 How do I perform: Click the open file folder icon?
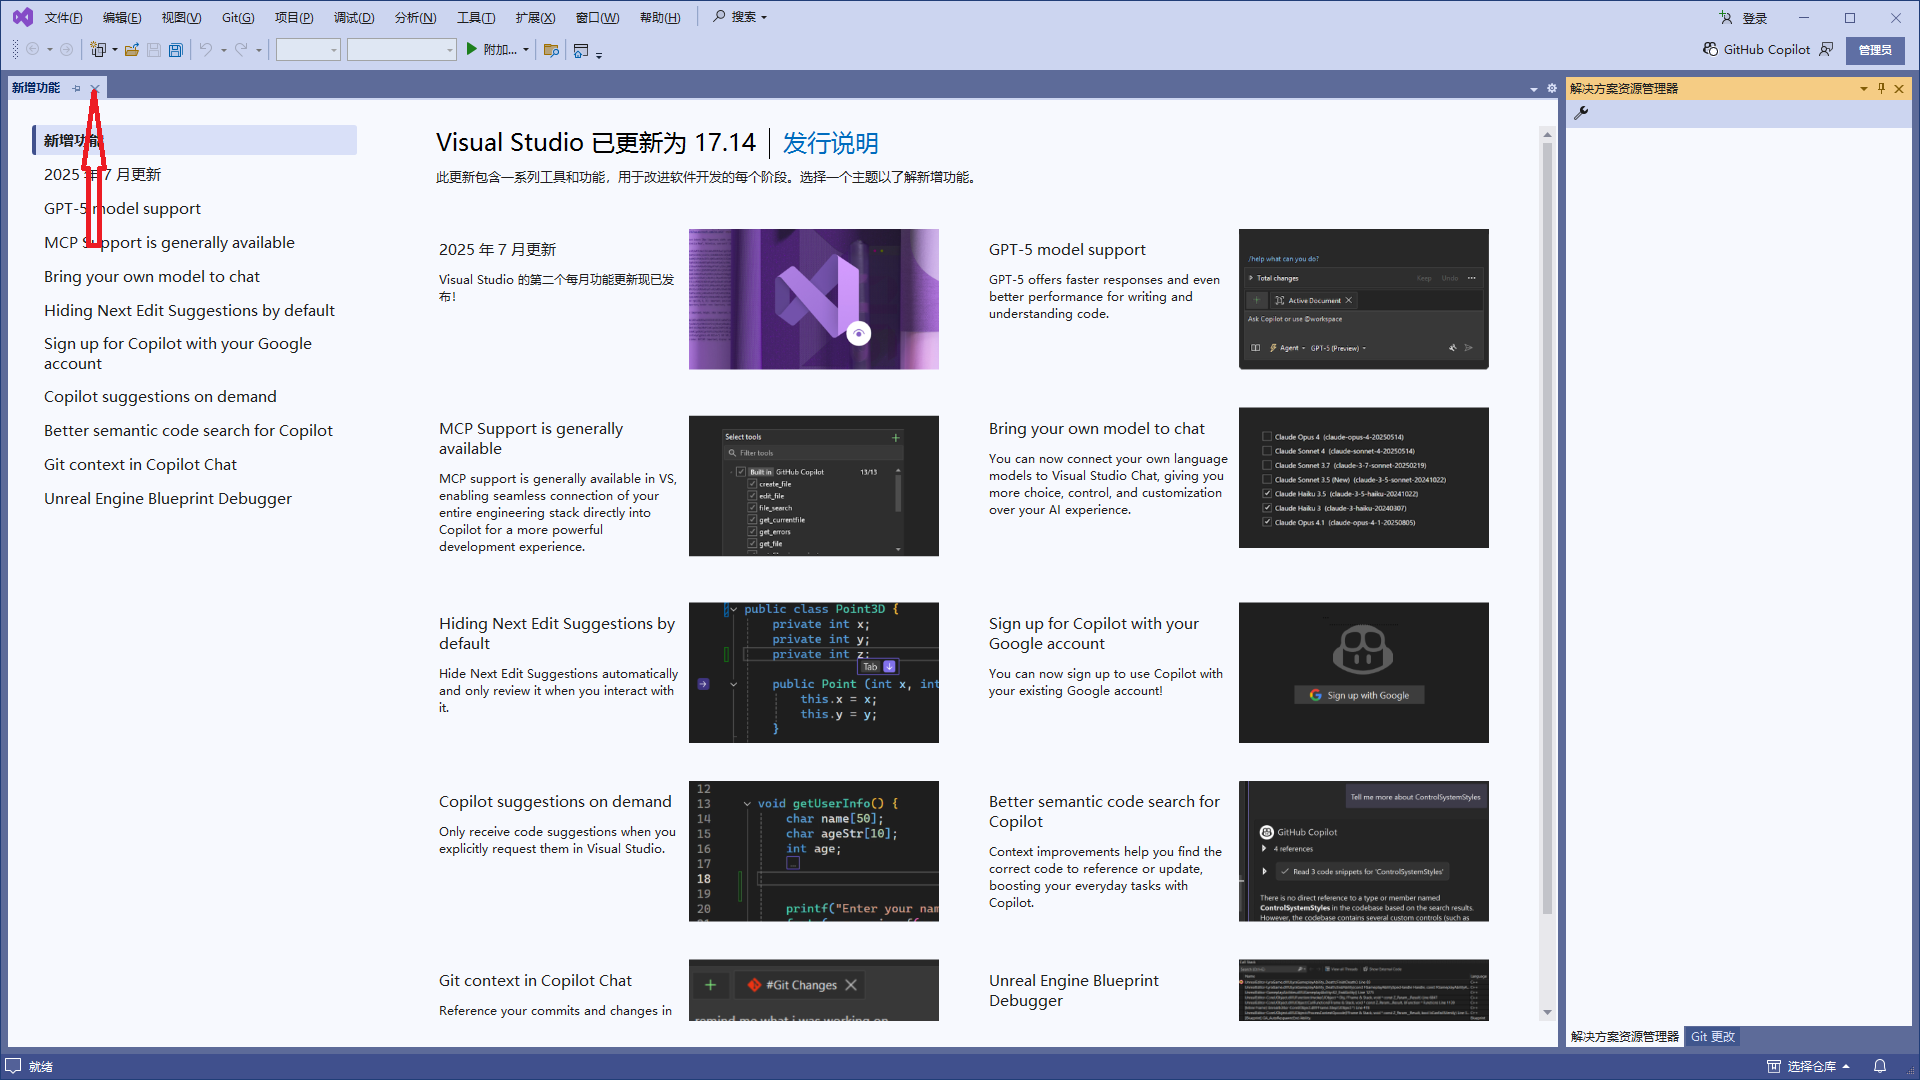(x=132, y=50)
